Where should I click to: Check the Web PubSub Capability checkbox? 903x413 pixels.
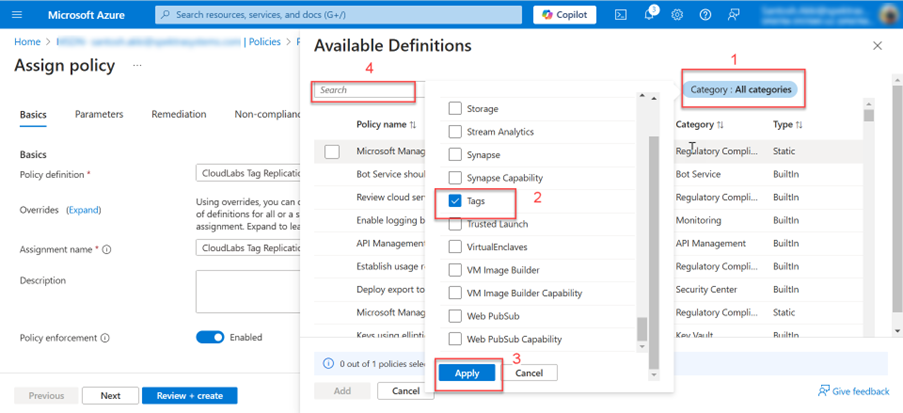(x=455, y=339)
